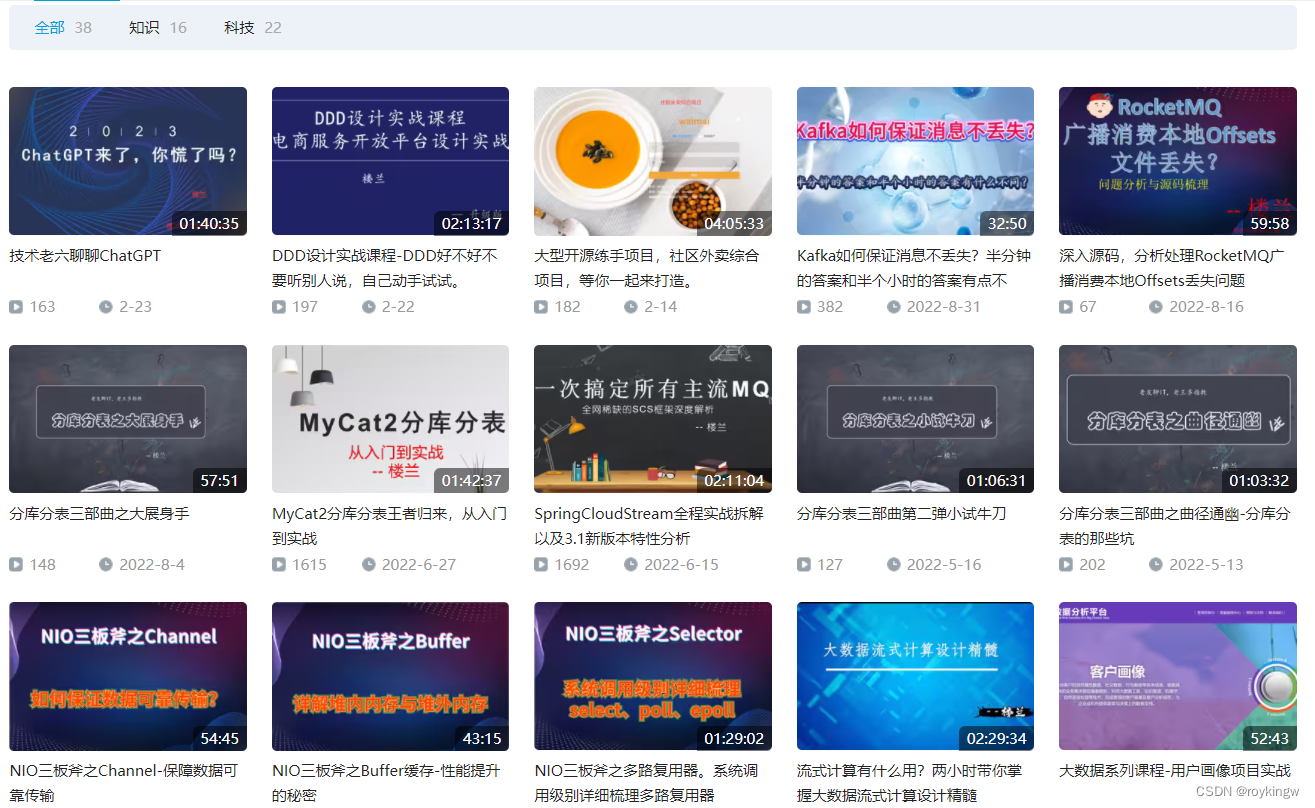The width and height of the screenshot is (1315, 808).
Task: Click the 54:45 duration badge
Action: tap(220, 738)
